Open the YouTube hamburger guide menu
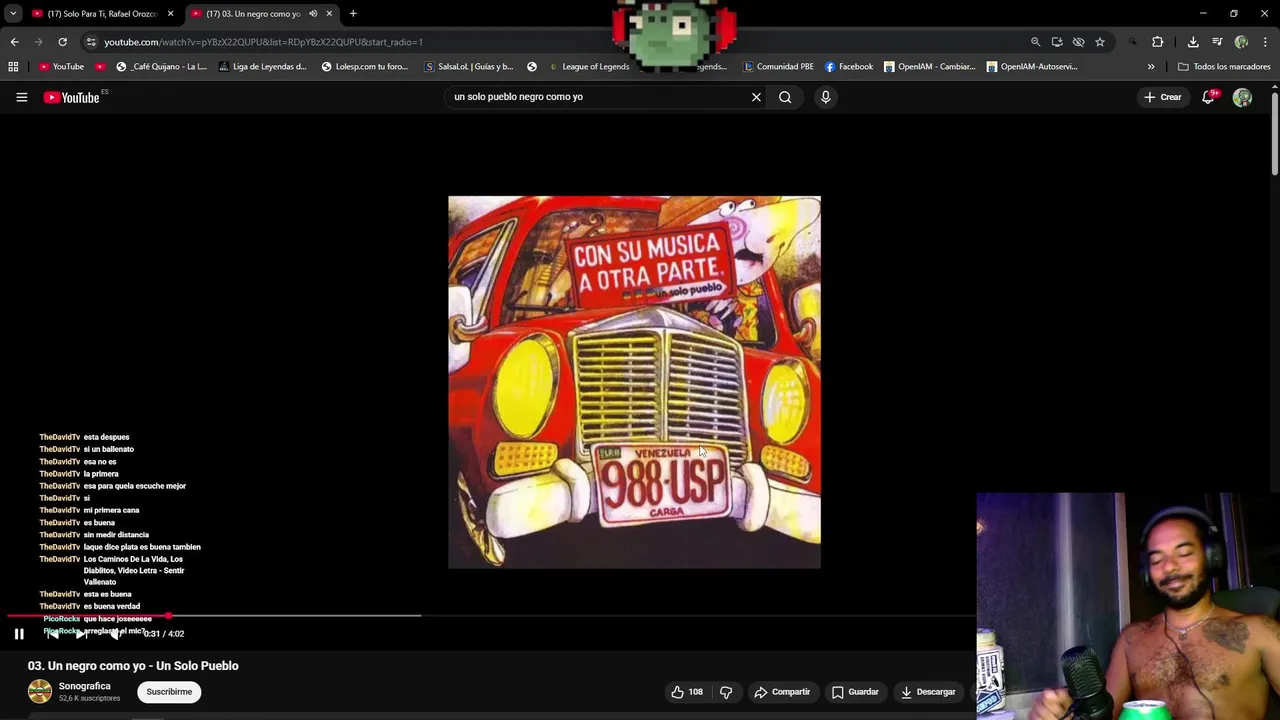The width and height of the screenshot is (1280, 720). point(21,97)
